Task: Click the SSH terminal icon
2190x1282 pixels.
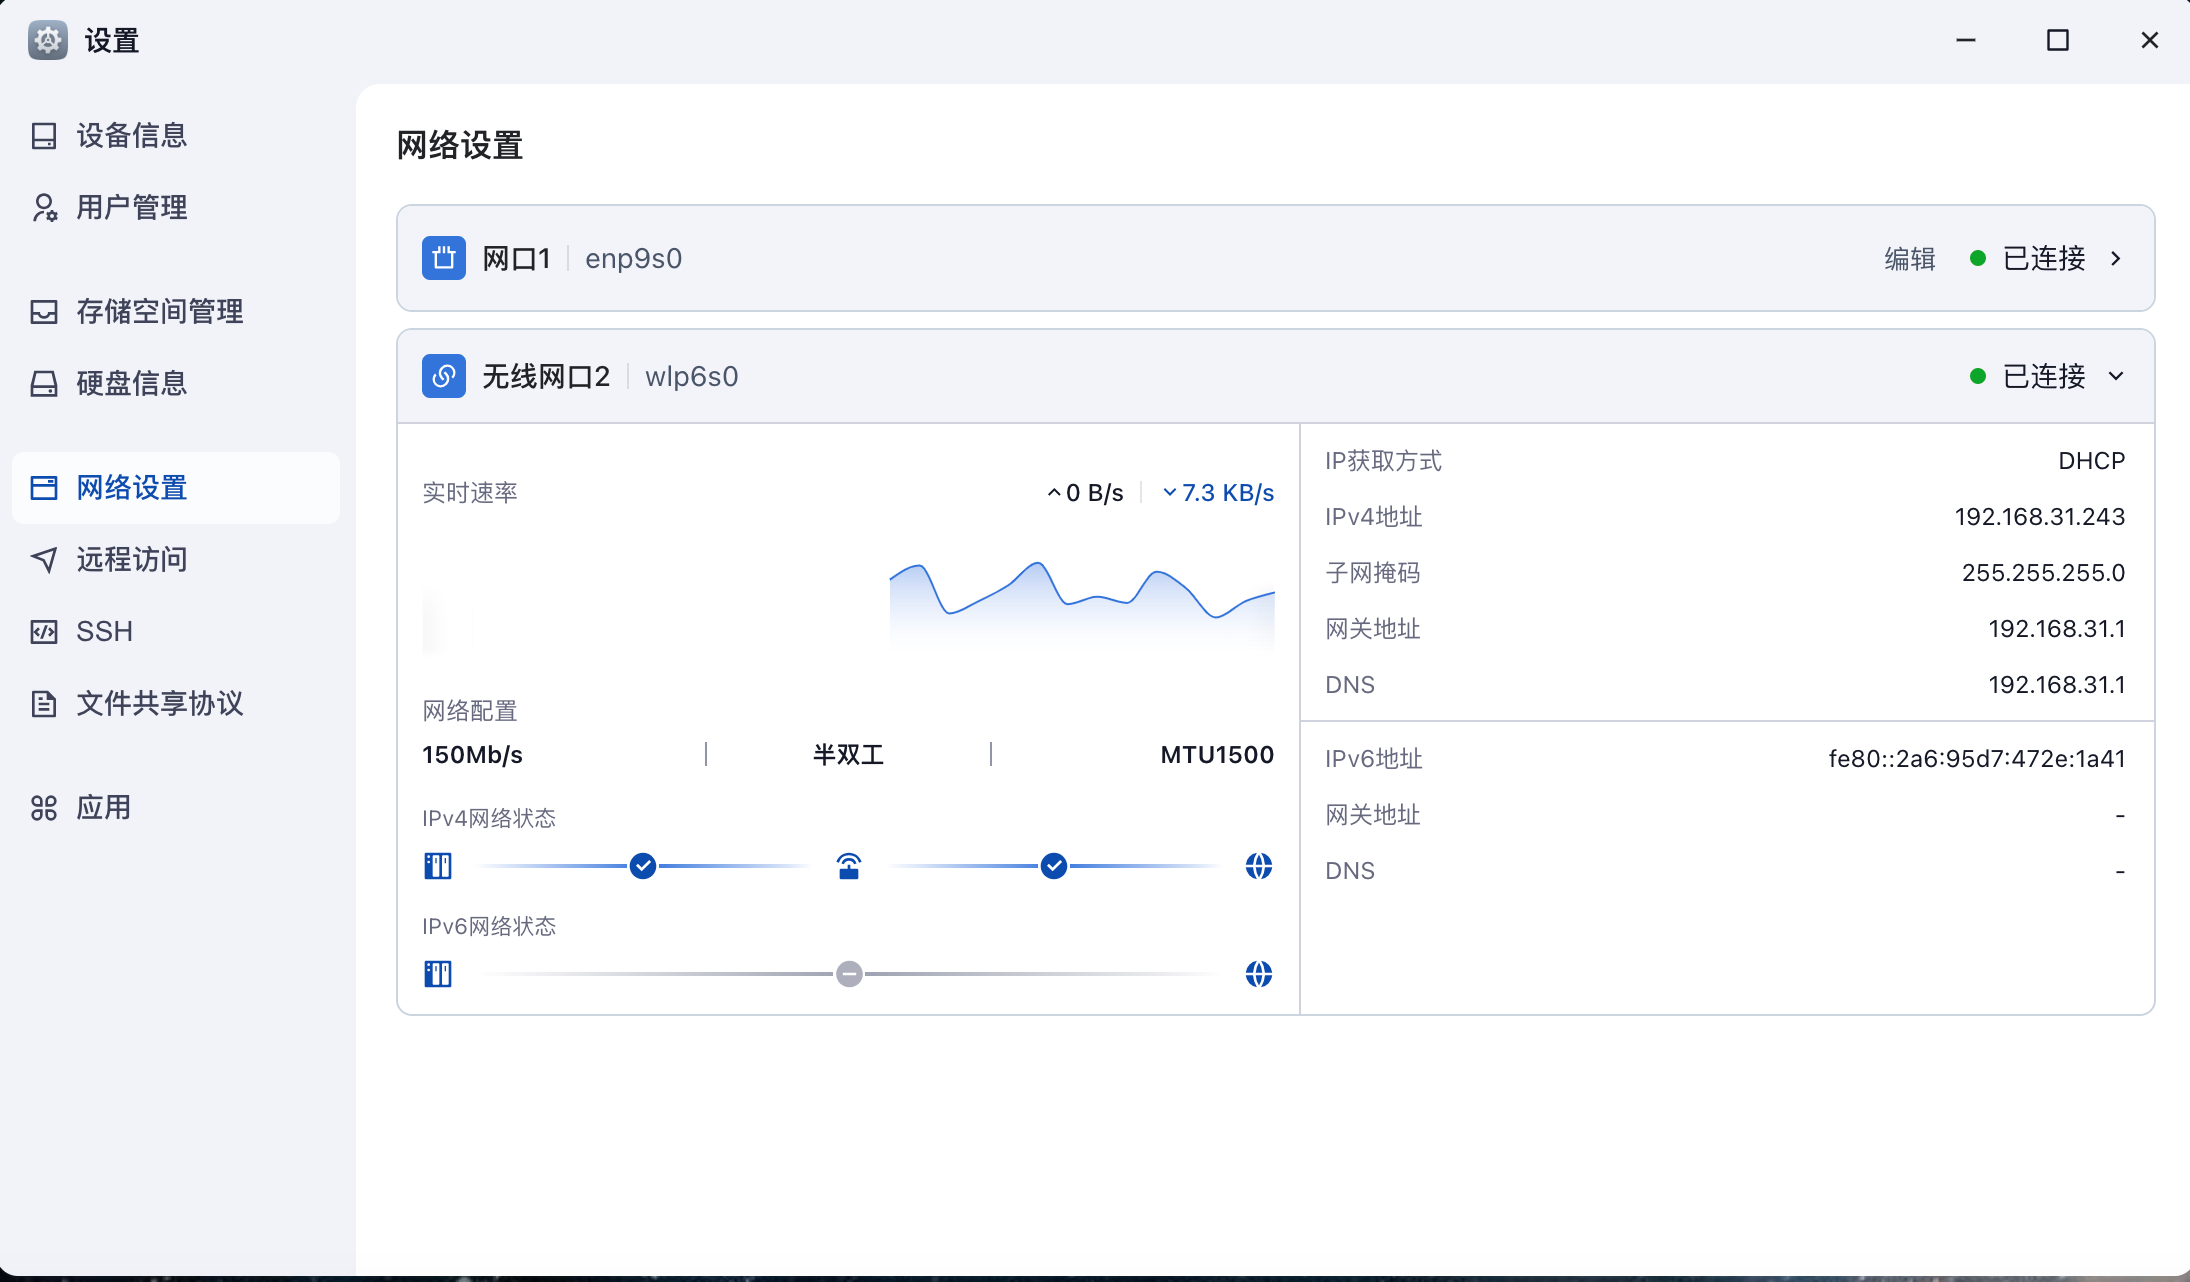Action: [x=44, y=632]
